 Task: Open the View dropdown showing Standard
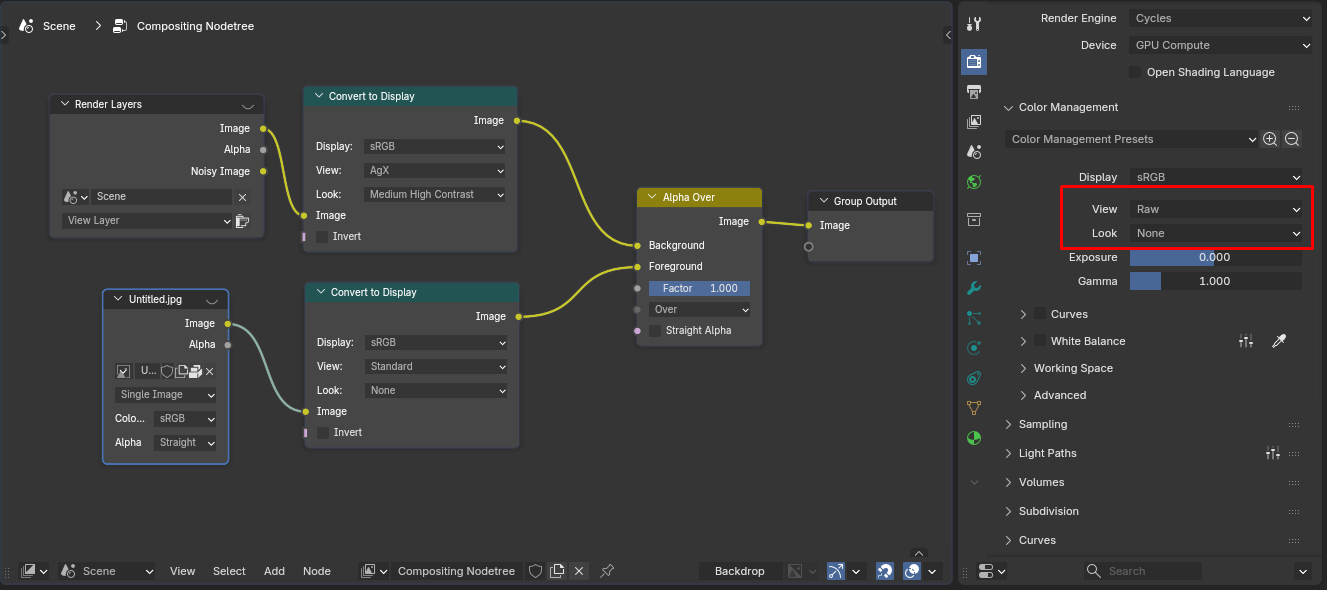click(437, 367)
